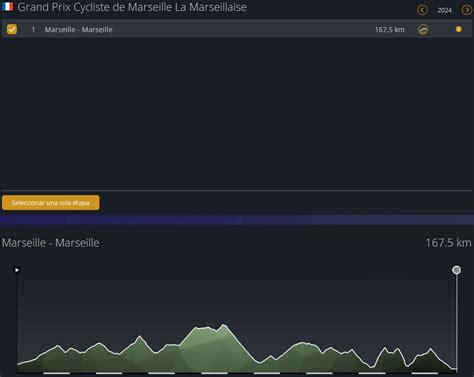The width and height of the screenshot is (474, 377).
Task: Click the highest peak of elevation profile
Action: coord(224,325)
